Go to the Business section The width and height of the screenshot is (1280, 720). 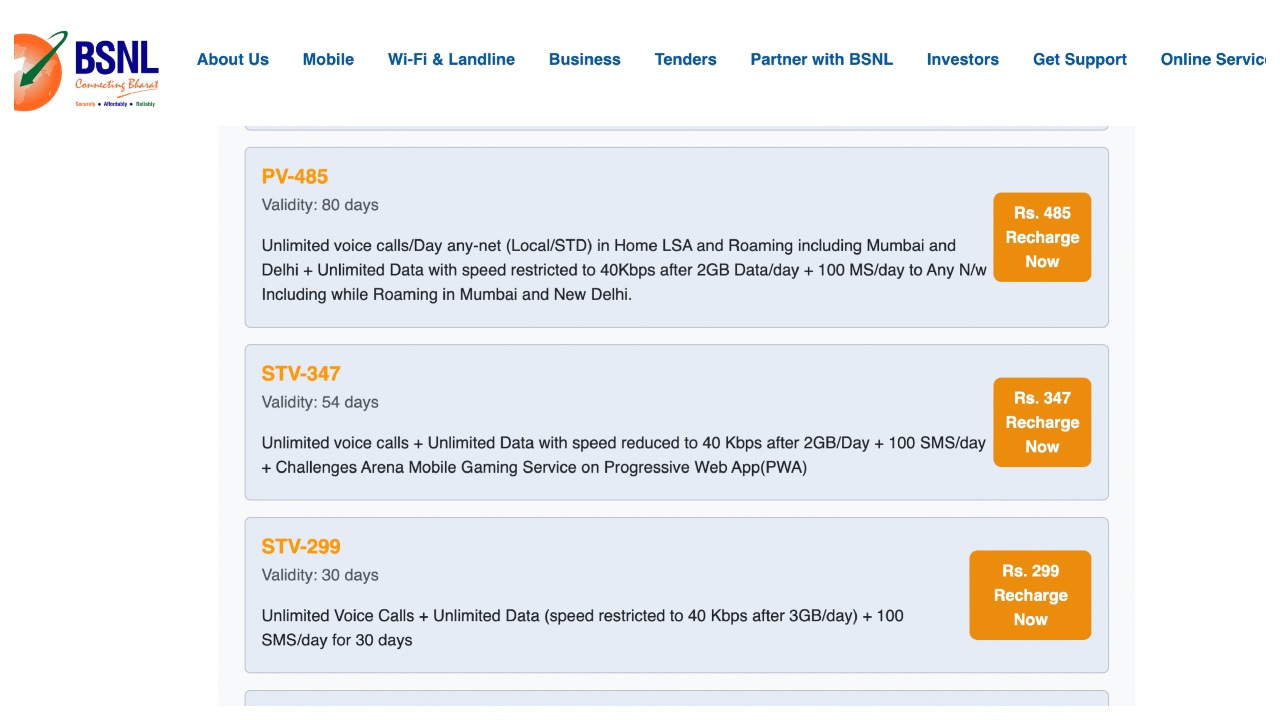tap(584, 59)
